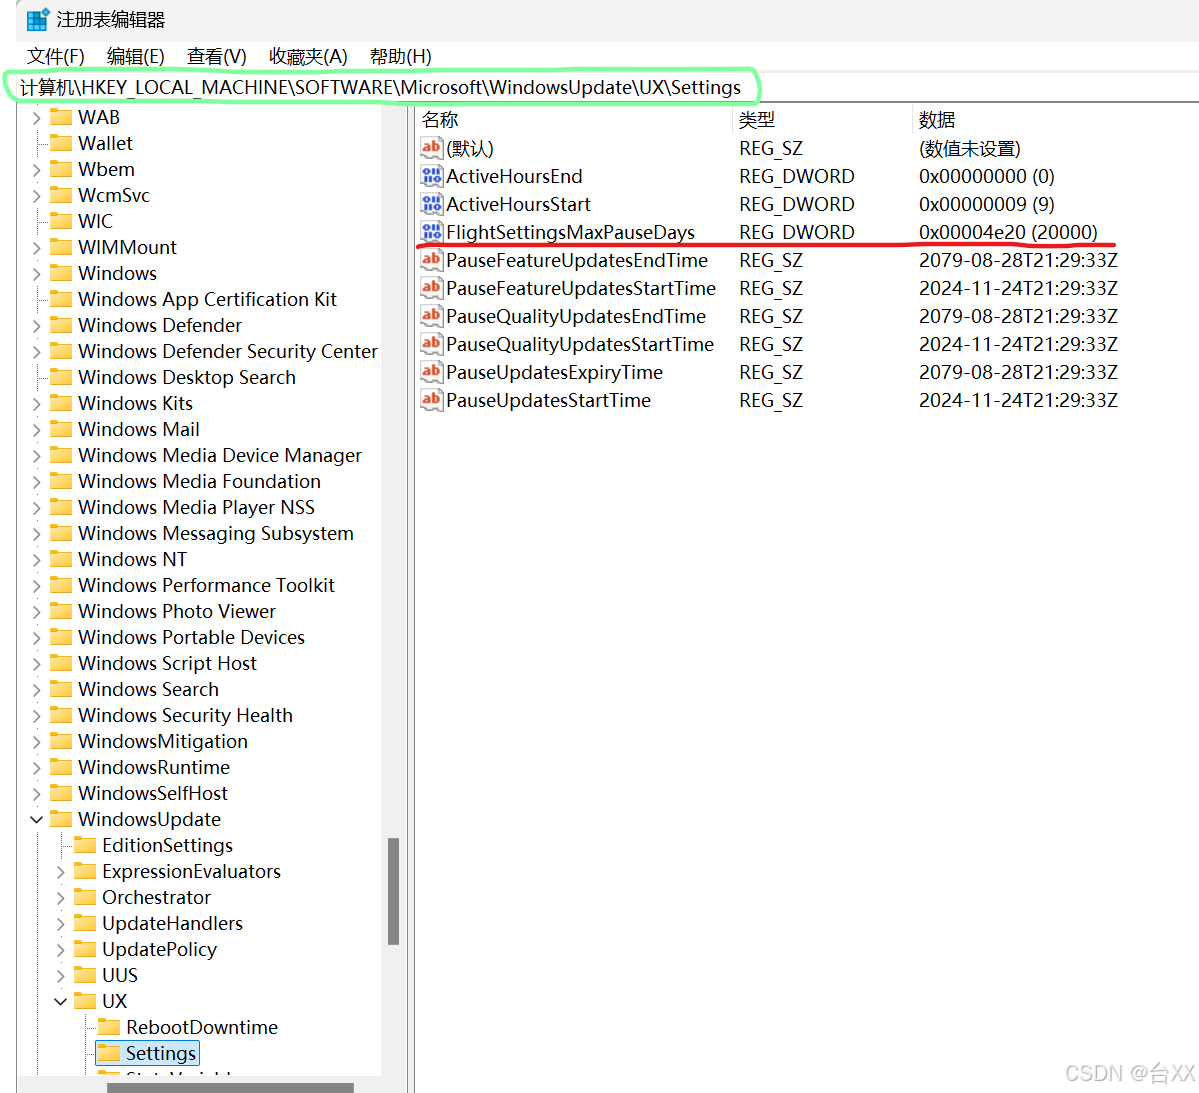Click the DWORD icon of FlightSettingsMaxPauseDays
The width and height of the screenshot is (1199, 1093).
pos(431,232)
